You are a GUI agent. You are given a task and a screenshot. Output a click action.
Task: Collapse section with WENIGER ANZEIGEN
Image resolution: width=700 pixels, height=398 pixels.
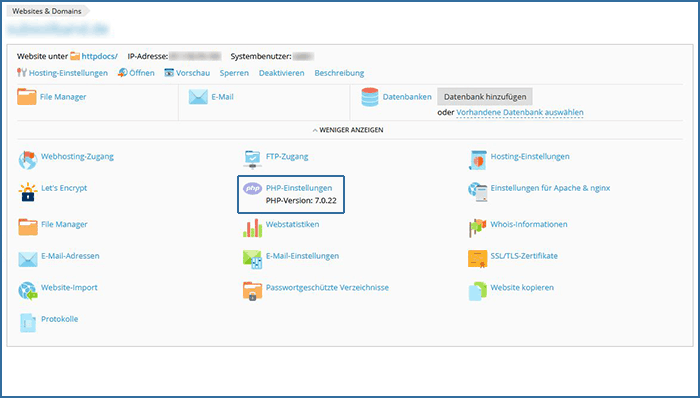(348, 130)
